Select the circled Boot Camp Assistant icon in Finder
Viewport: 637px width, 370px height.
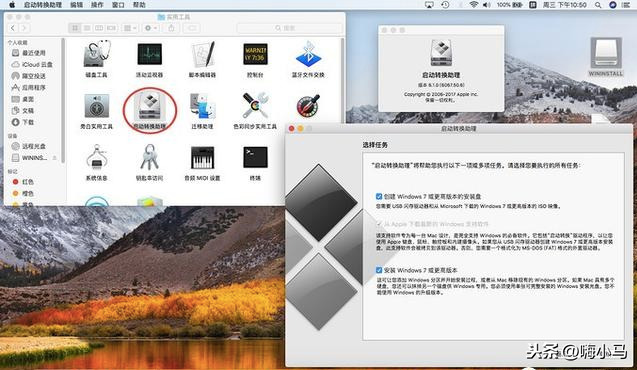[150, 106]
